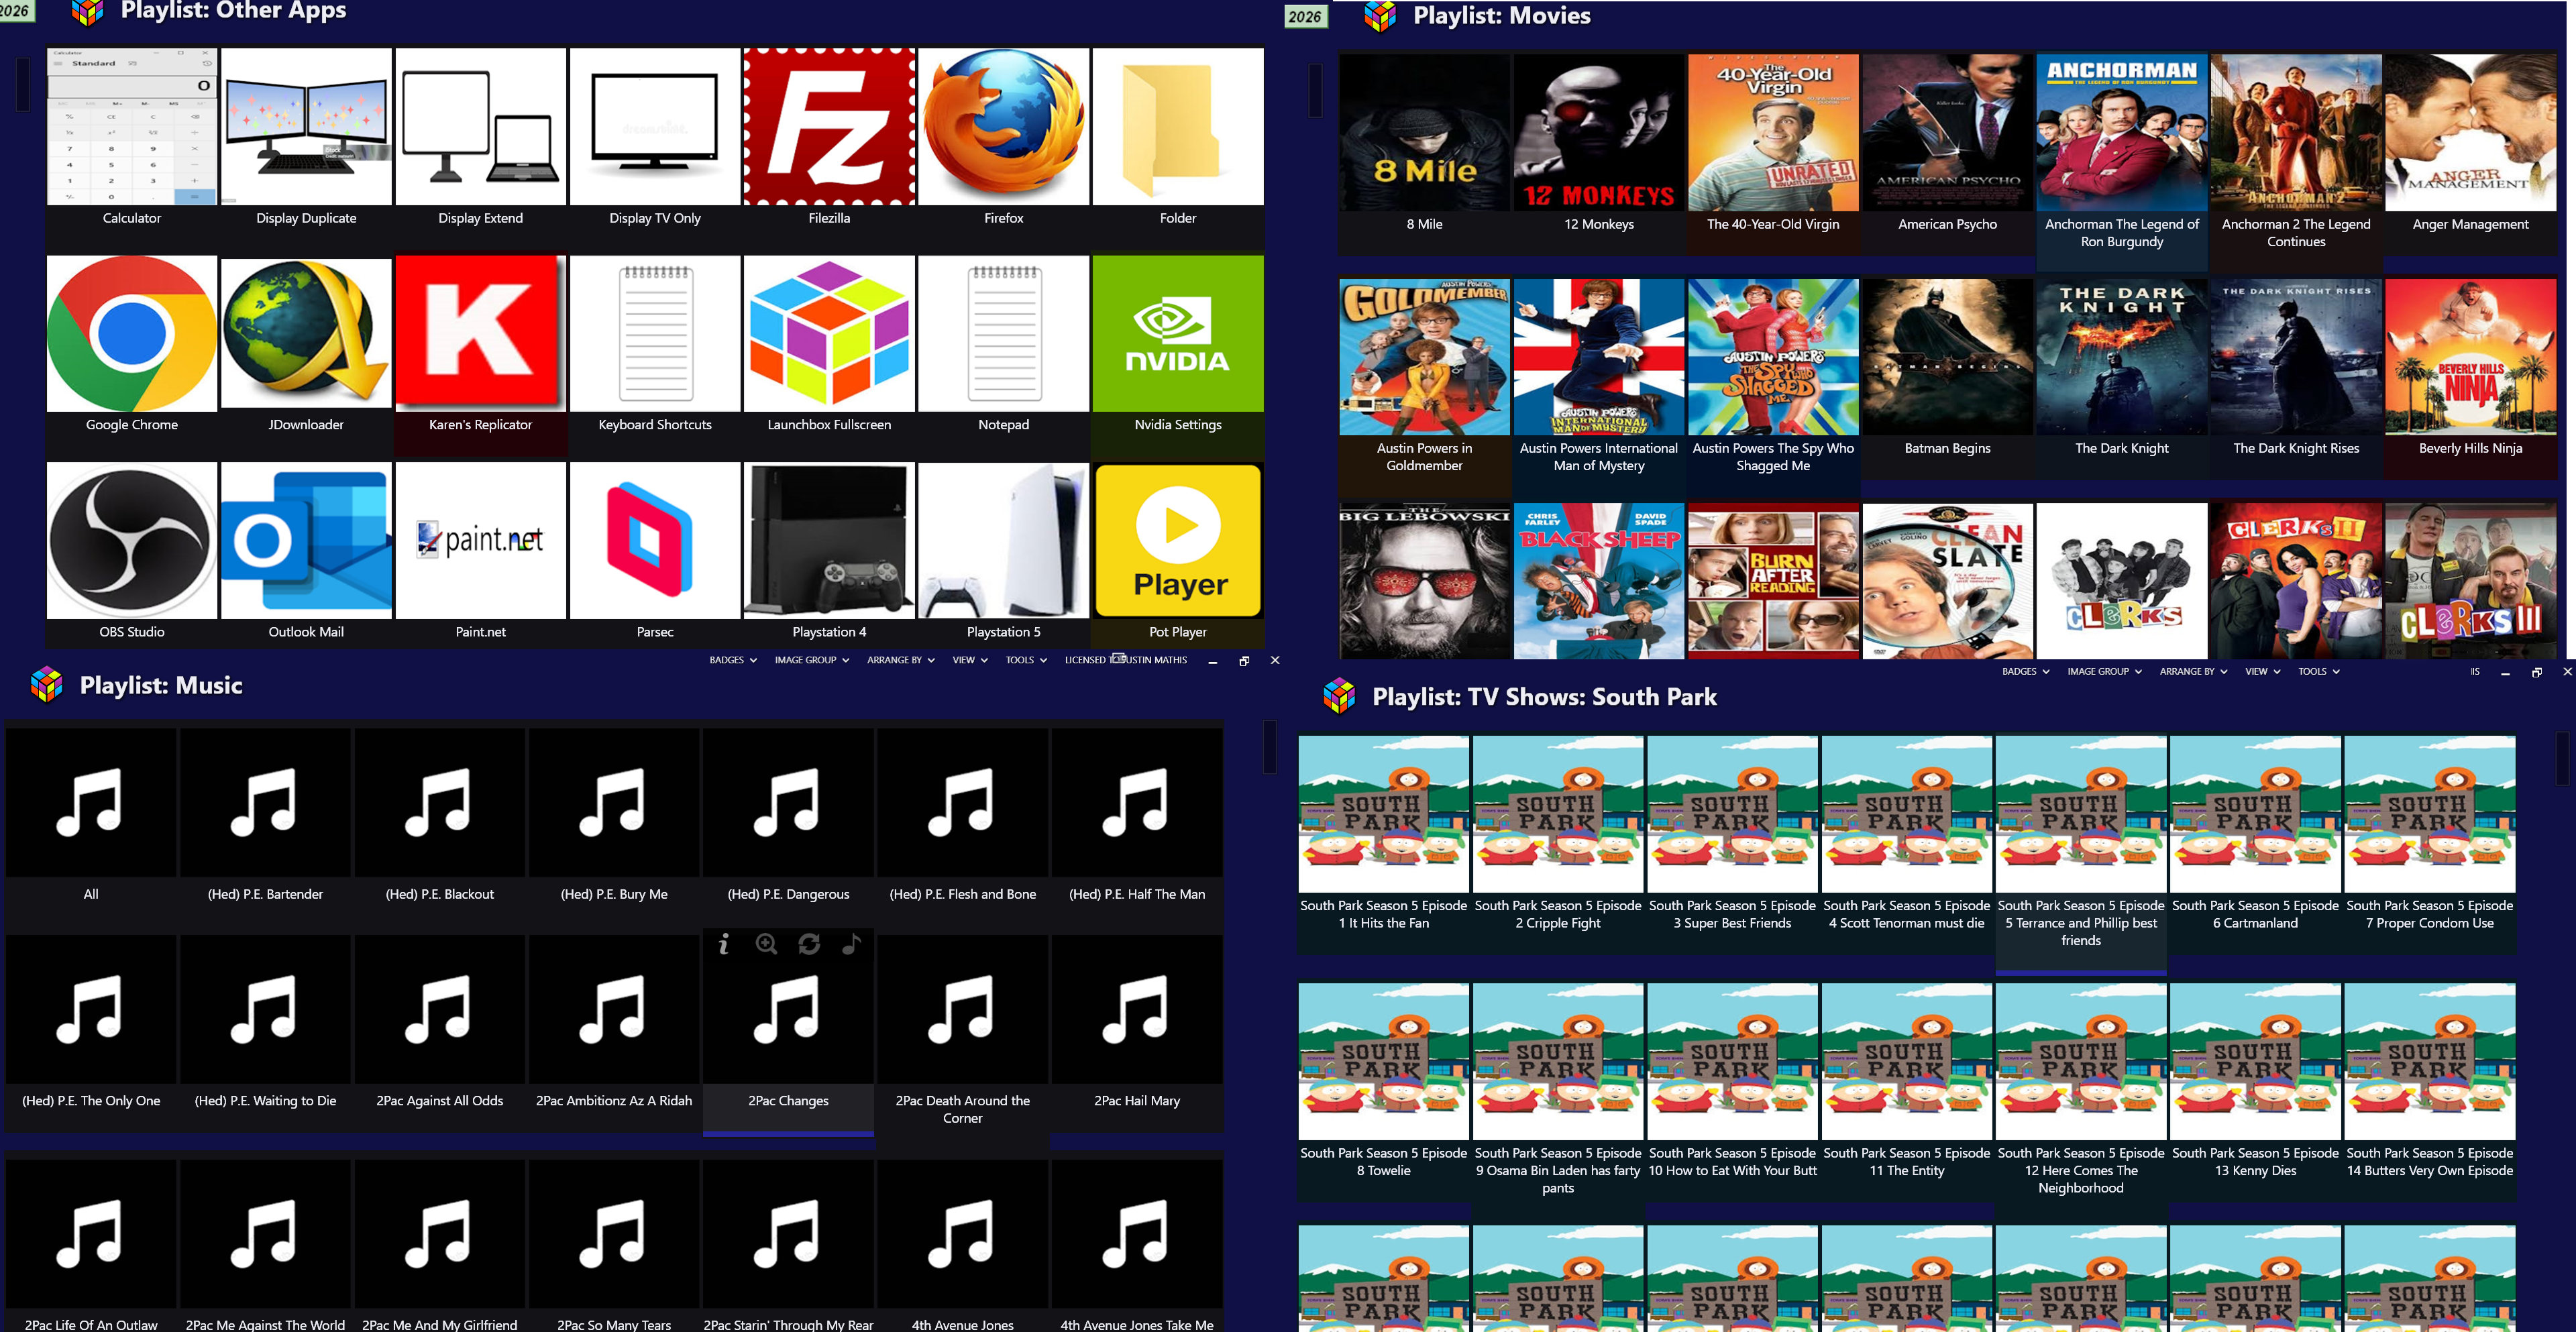Launch the Filezilla app icon

pos(829,127)
